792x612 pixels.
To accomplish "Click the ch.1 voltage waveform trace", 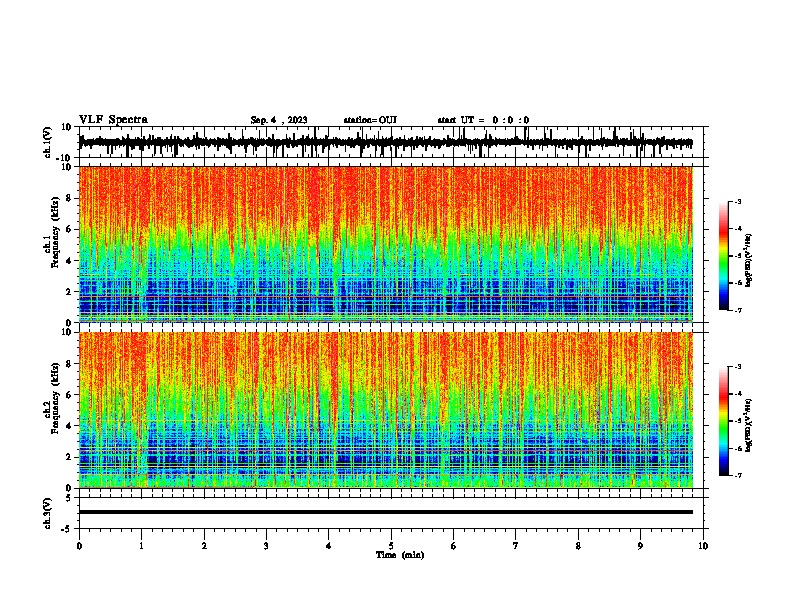I will (385, 142).
